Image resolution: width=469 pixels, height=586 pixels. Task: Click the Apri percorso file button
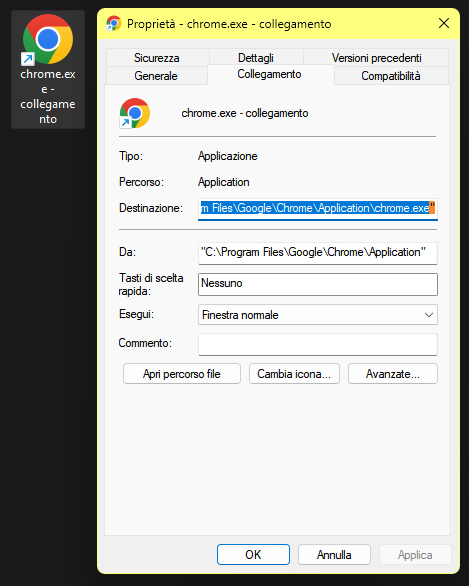(182, 374)
